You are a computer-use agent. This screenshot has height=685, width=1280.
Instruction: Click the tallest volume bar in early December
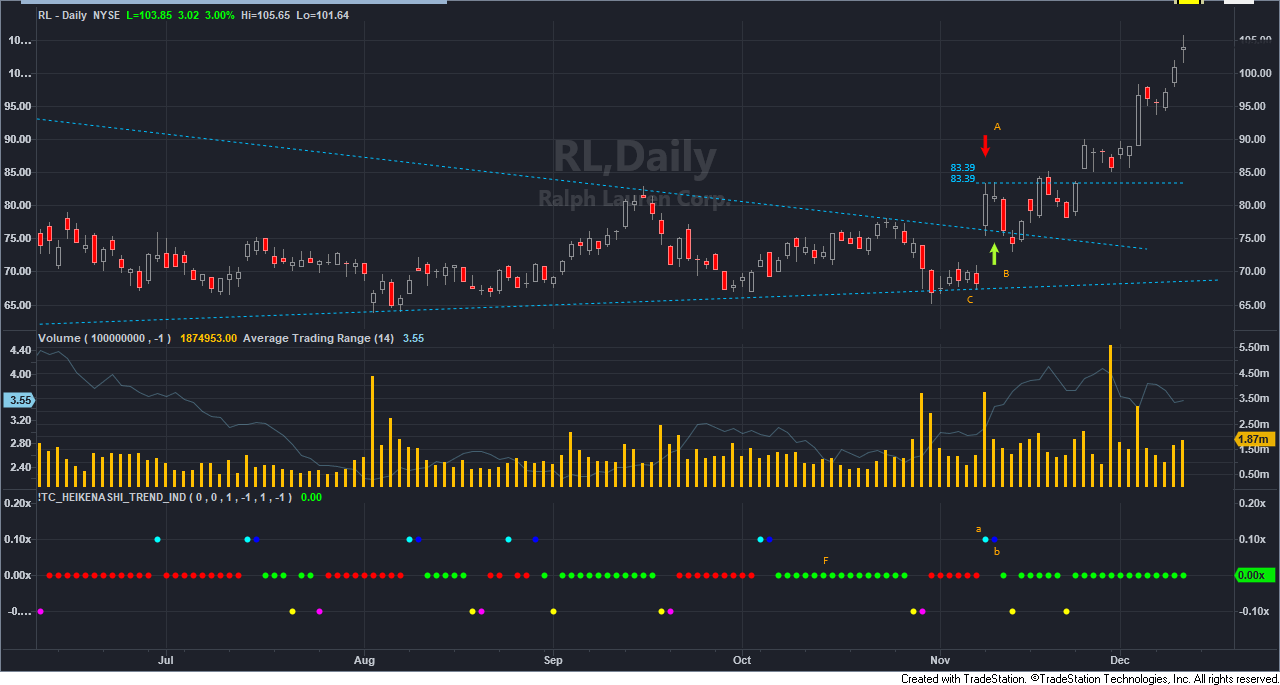1110,415
